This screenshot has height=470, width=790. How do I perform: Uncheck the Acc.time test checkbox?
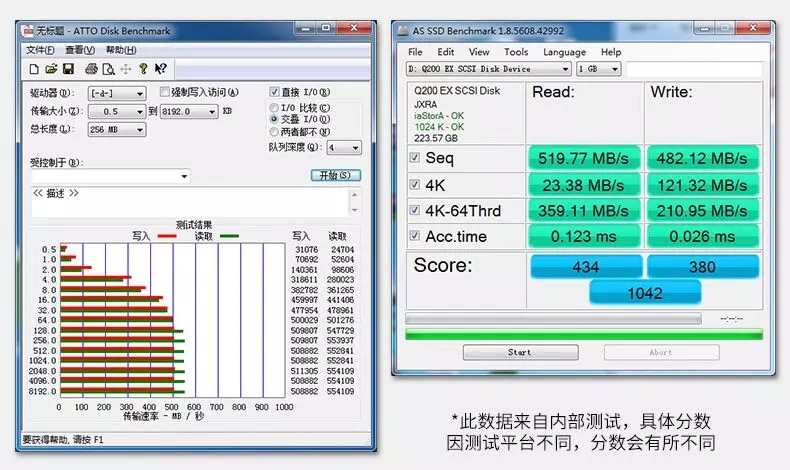[x=415, y=235]
